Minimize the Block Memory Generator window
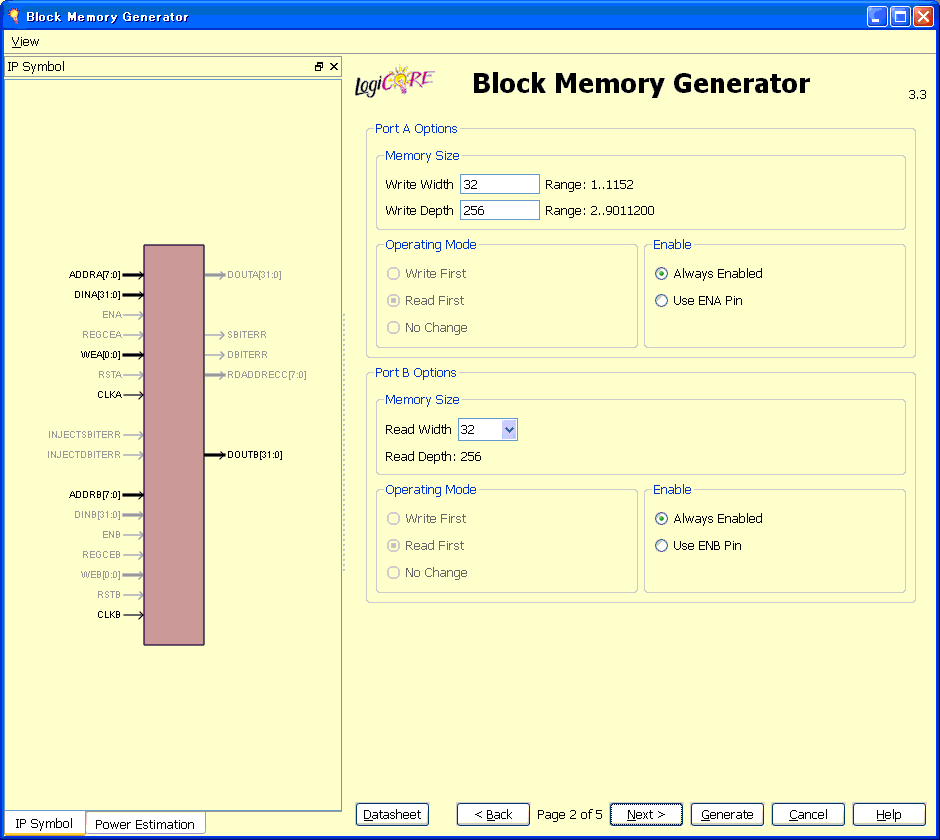The image size is (940, 840). tap(876, 16)
